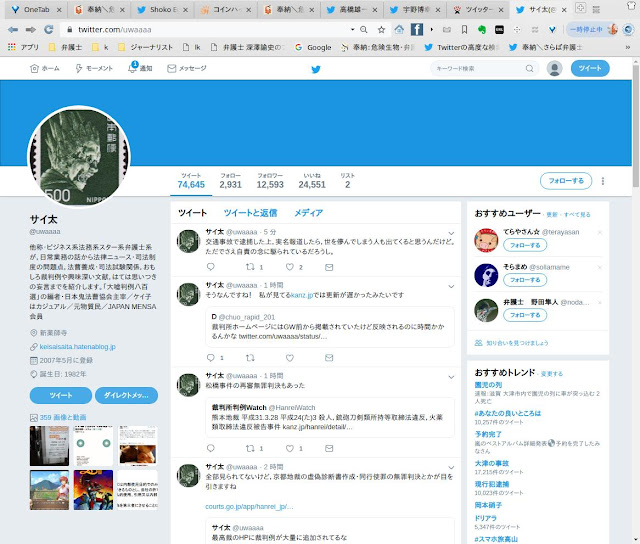640x544 pixels.
Task: Reload the page with refresh icon
Action: 49,29
